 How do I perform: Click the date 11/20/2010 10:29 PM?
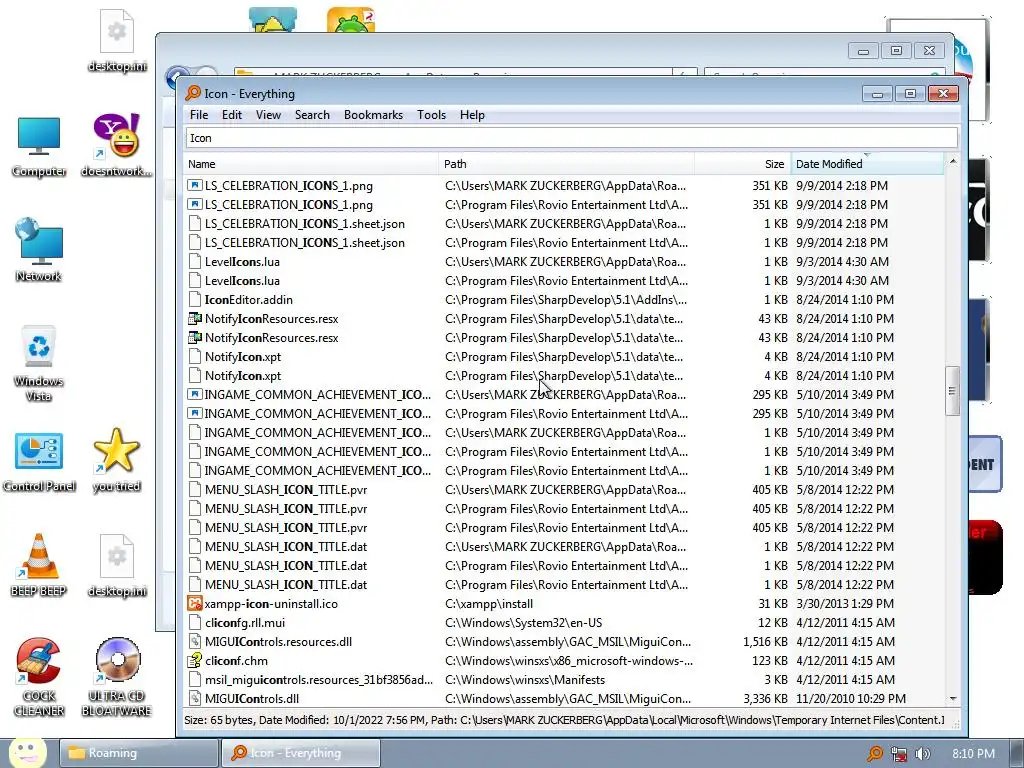(x=850, y=698)
